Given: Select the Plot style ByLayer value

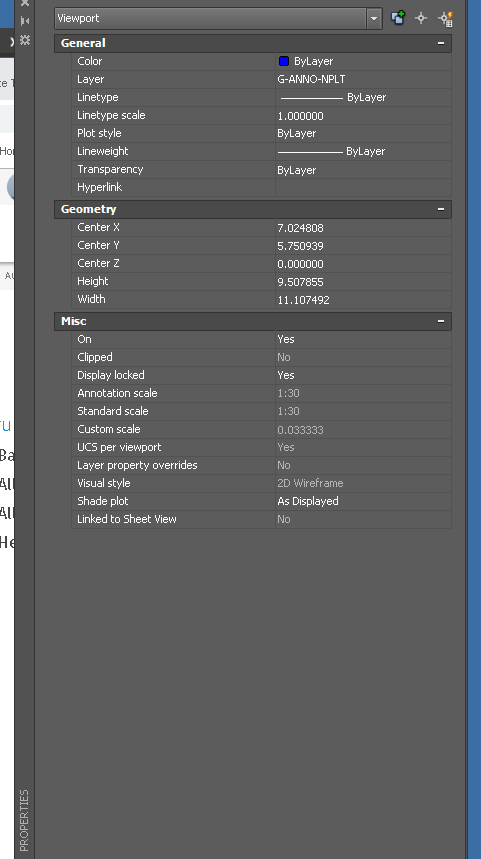Looking at the screenshot, I should [296, 133].
